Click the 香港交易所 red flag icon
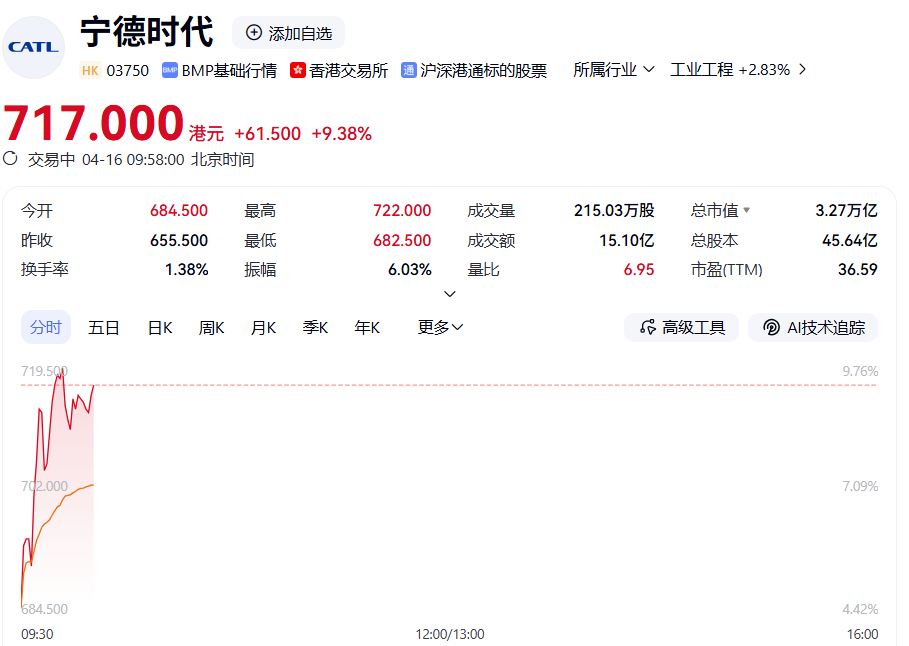Screen dimensions: 909x646 coord(298,70)
